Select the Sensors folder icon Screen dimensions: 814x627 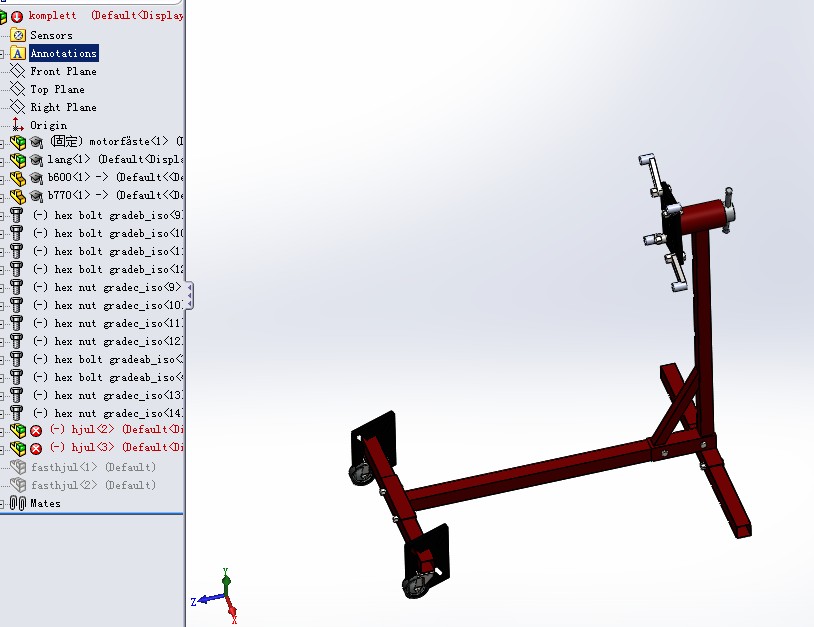pyautogui.click(x=18, y=35)
